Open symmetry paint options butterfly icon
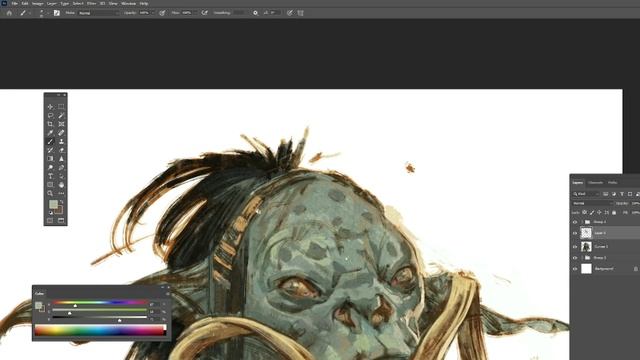The height and width of the screenshot is (360, 640). (300, 13)
